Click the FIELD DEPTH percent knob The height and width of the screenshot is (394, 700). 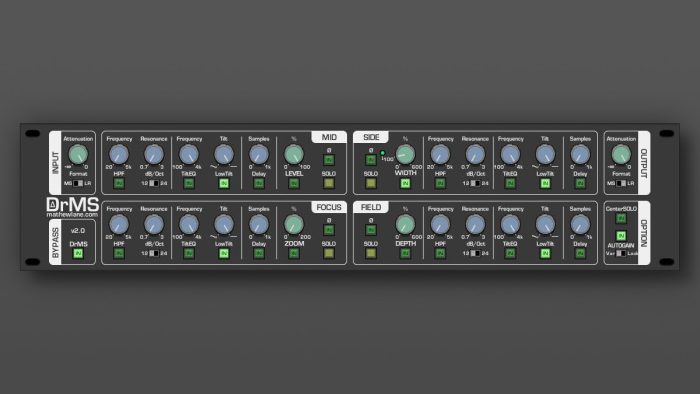click(x=405, y=224)
